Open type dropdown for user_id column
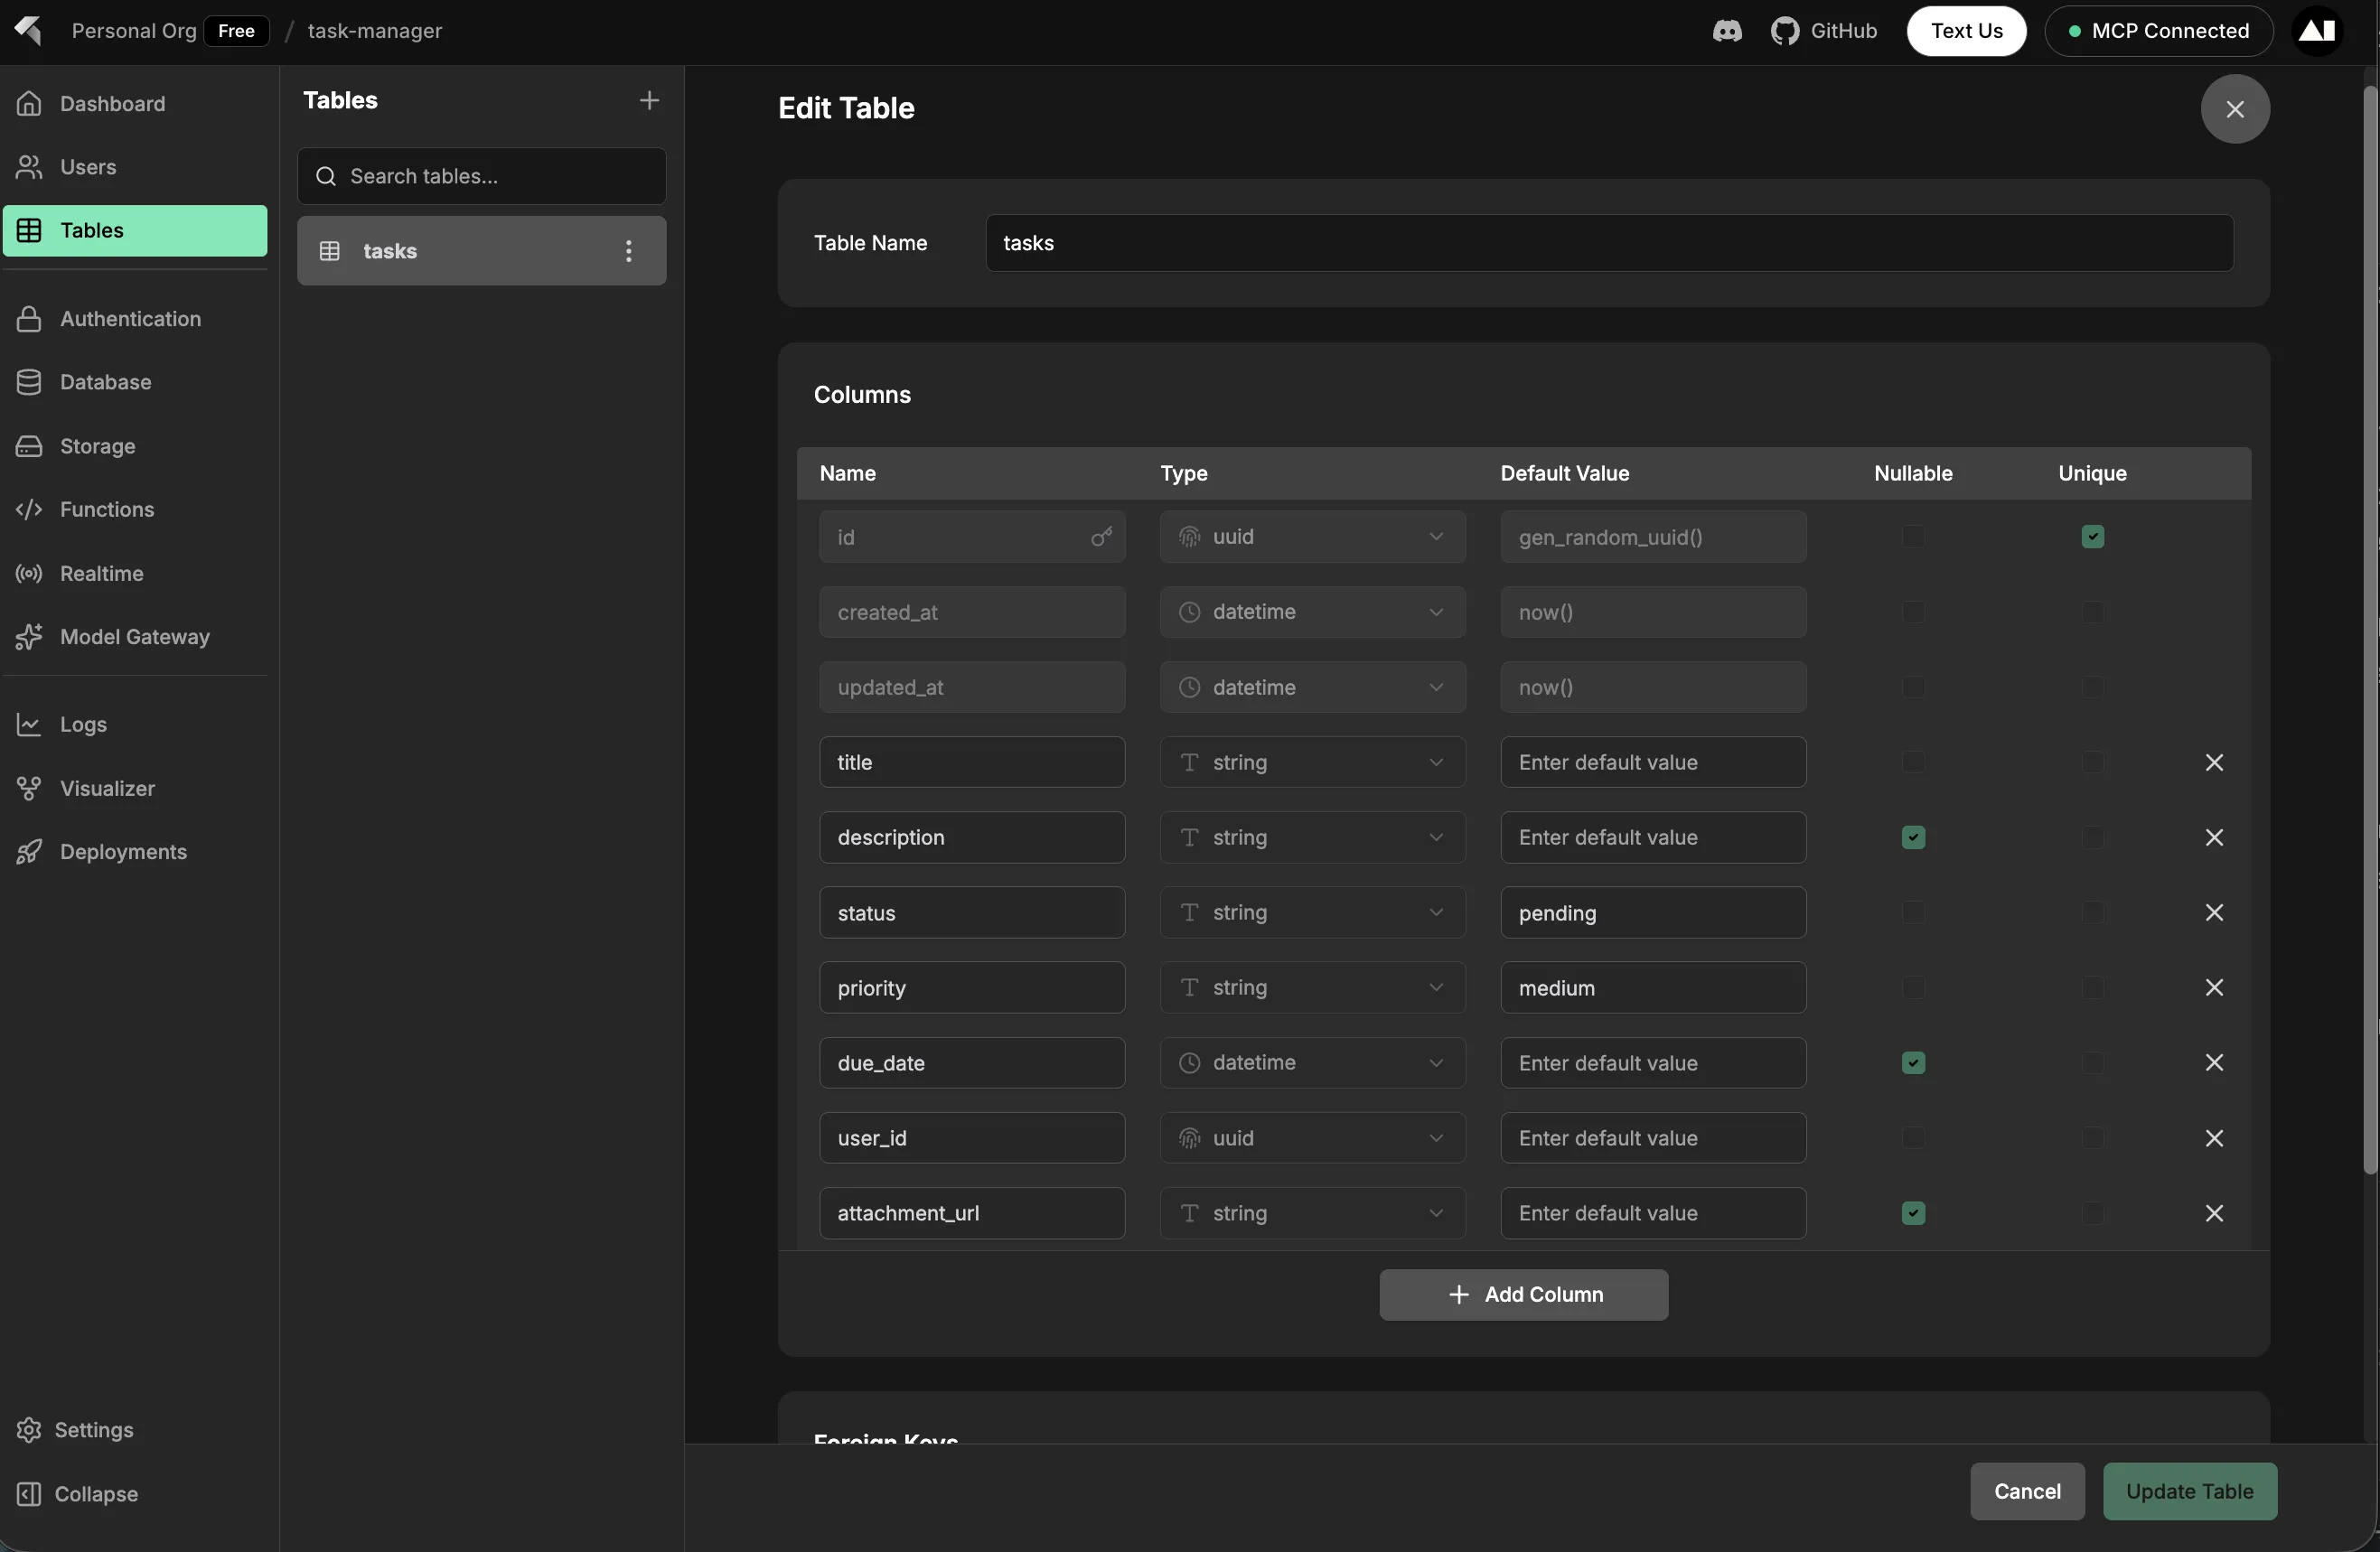The image size is (2380, 1552). pyautogui.click(x=1313, y=1138)
